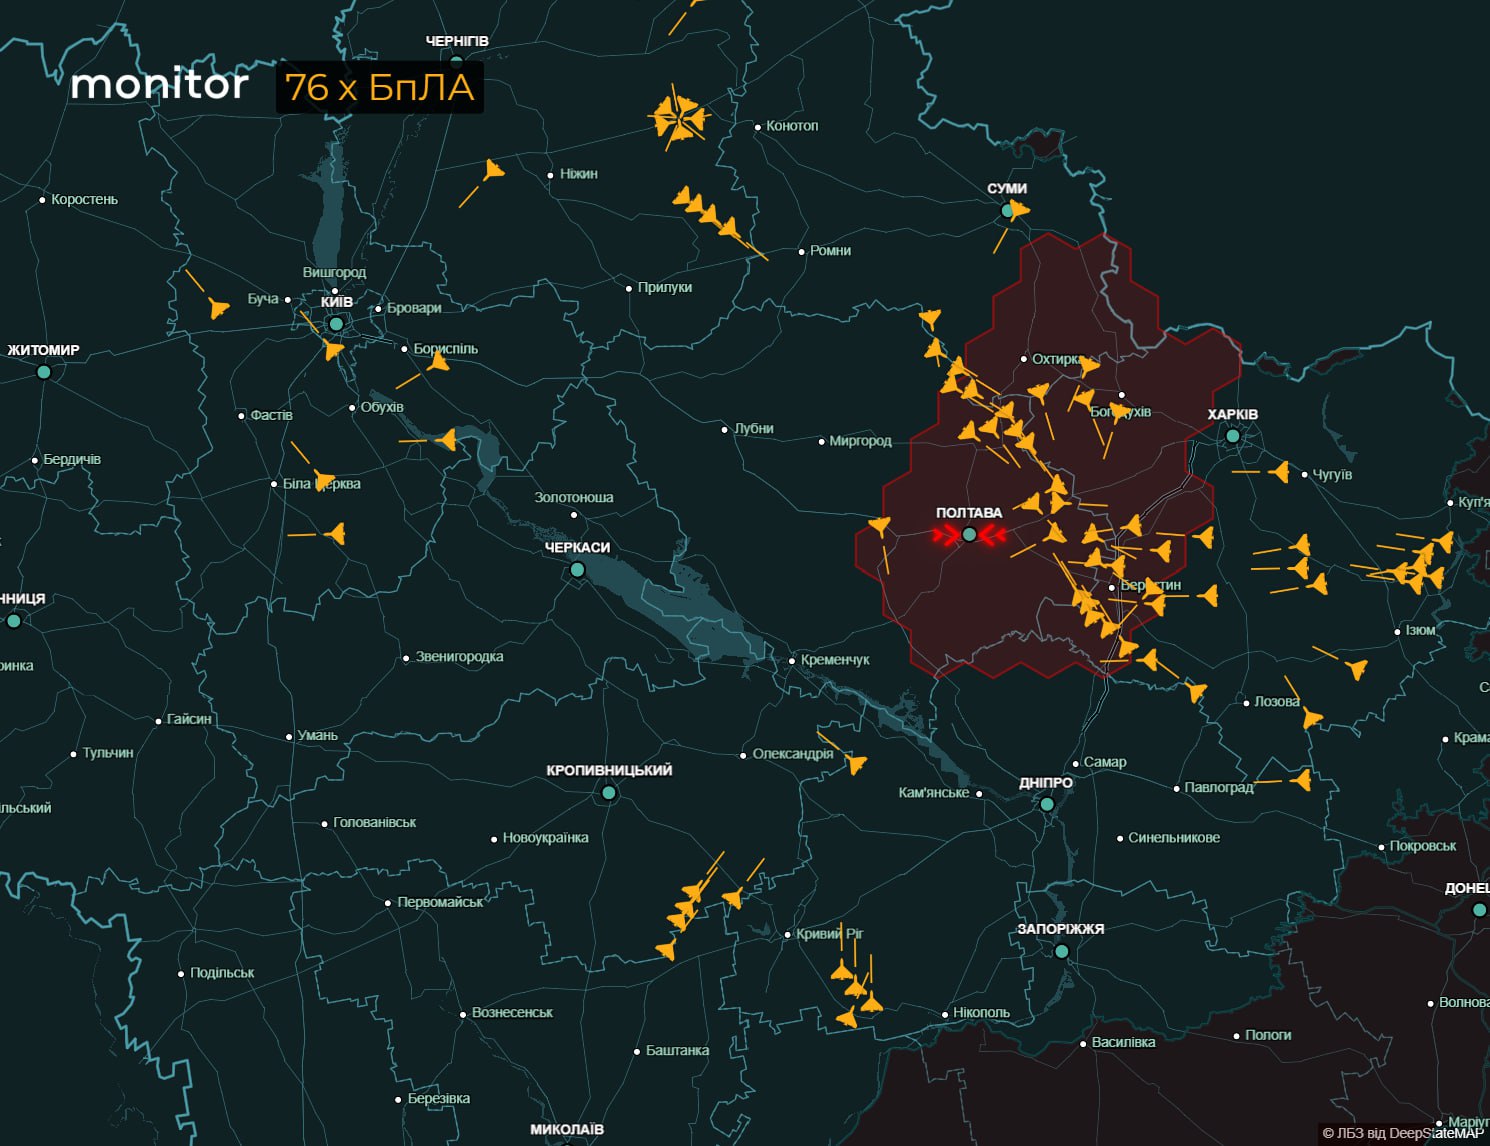This screenshot has height=1146, width=1490.
Task: Click the Київ city marker dot
Action: pyautogui.click(x=337, y=322)
